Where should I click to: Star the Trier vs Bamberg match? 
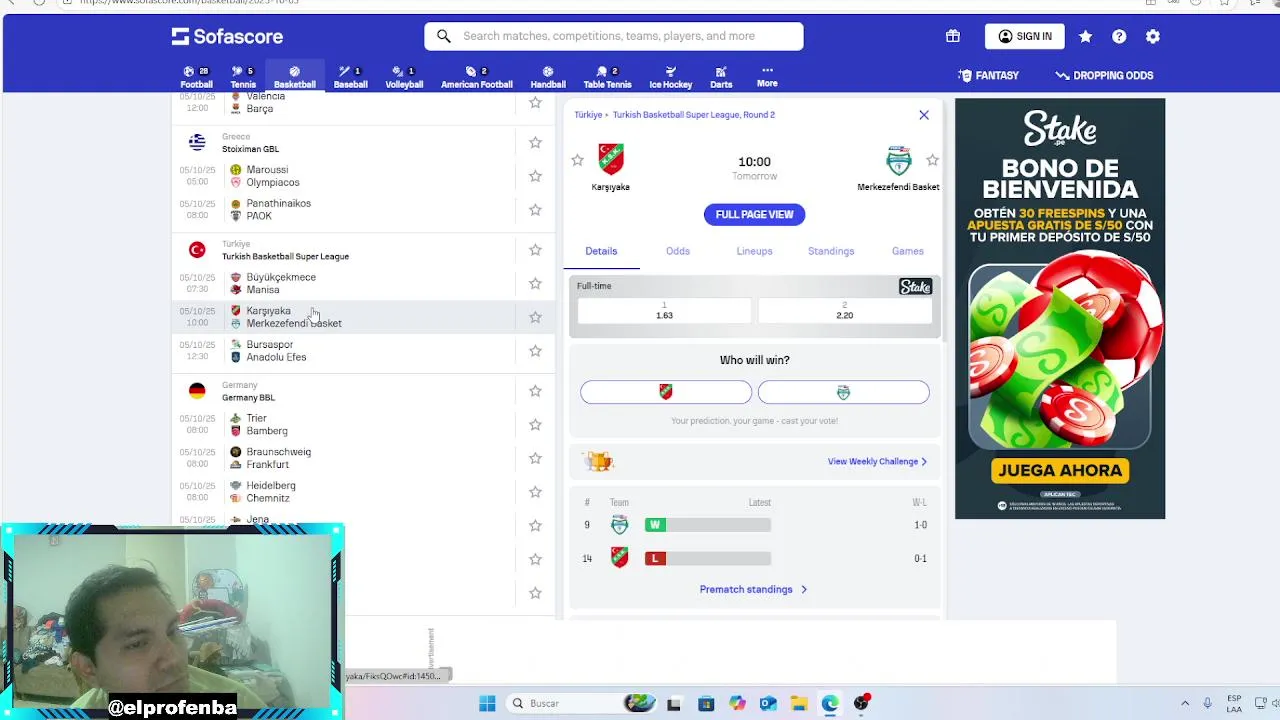(x=535, y=424)
